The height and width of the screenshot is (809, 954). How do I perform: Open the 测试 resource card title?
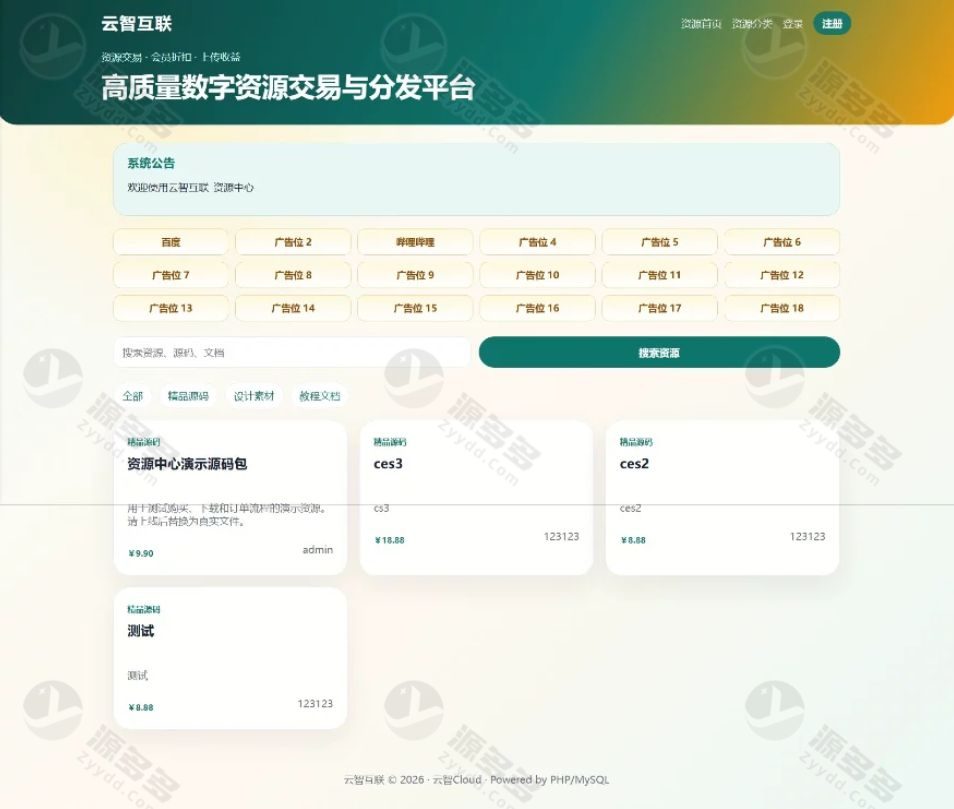click(x=141, y=631)
